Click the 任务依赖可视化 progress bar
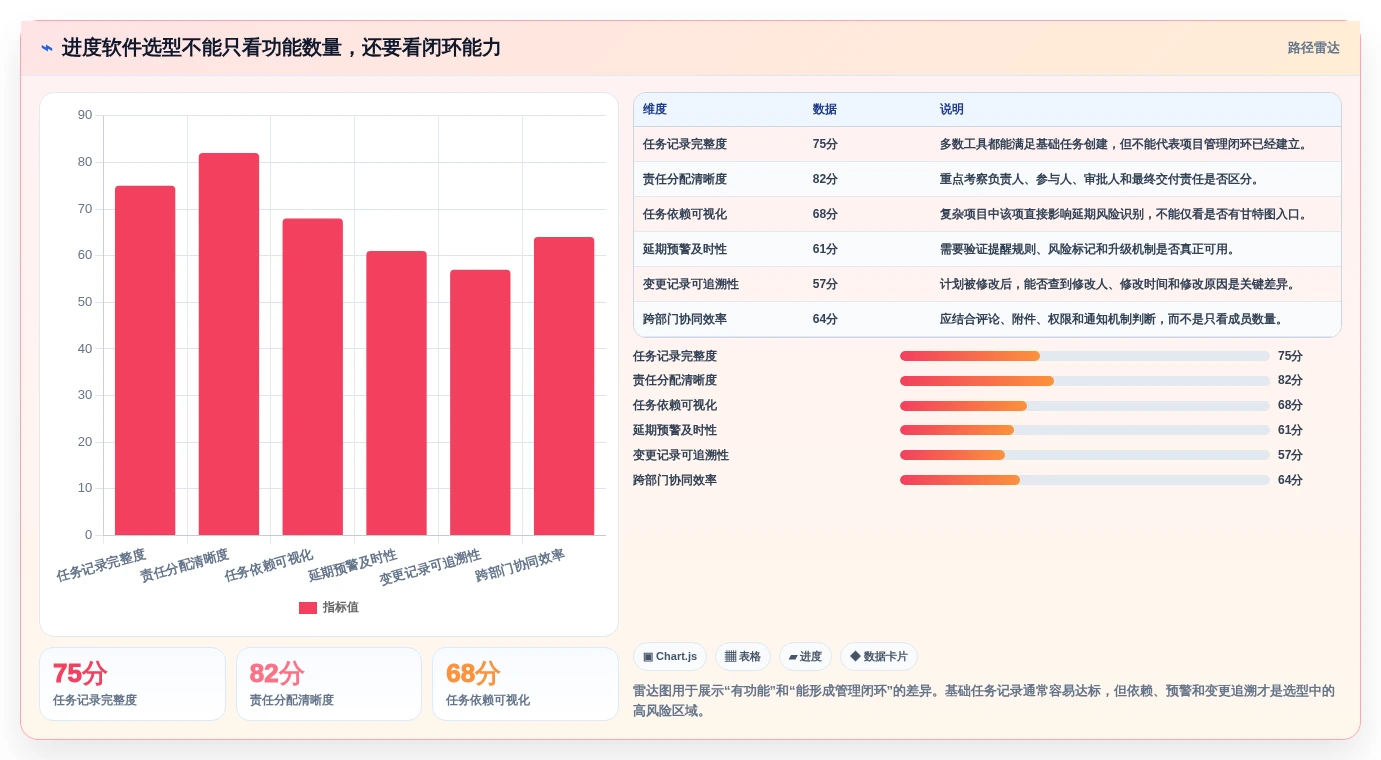Screen dimensions: 1381x760 (x=1085, y=405)
